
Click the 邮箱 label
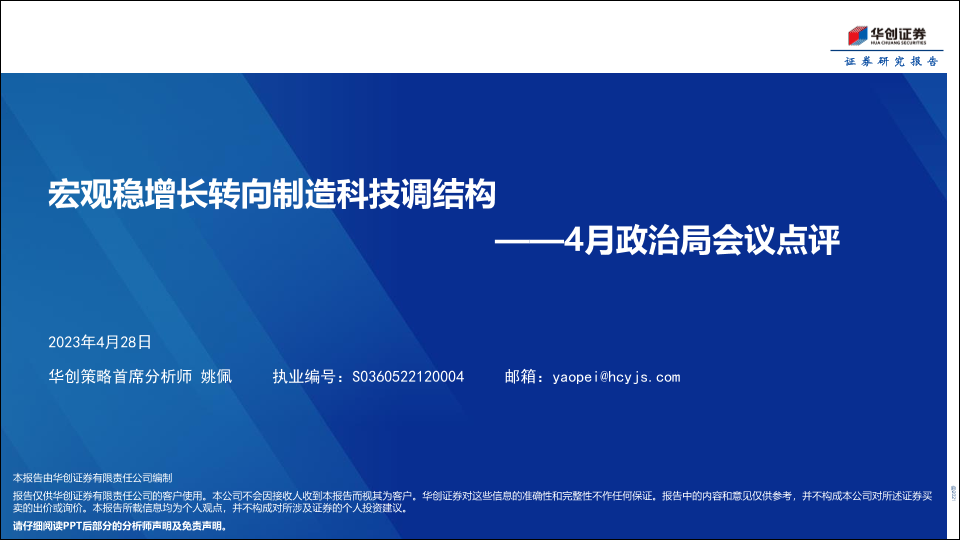pyautogui.click(x=524, y=377)
